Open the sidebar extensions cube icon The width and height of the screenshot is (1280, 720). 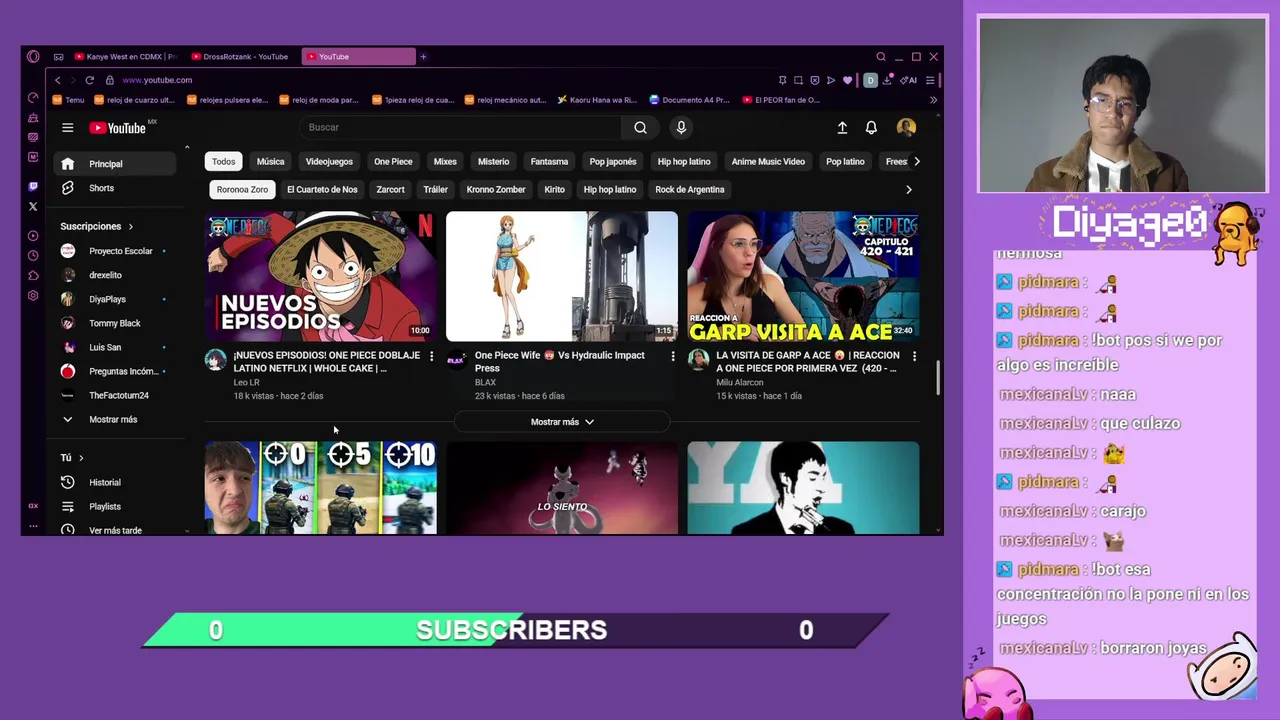[x=33, y=276]
